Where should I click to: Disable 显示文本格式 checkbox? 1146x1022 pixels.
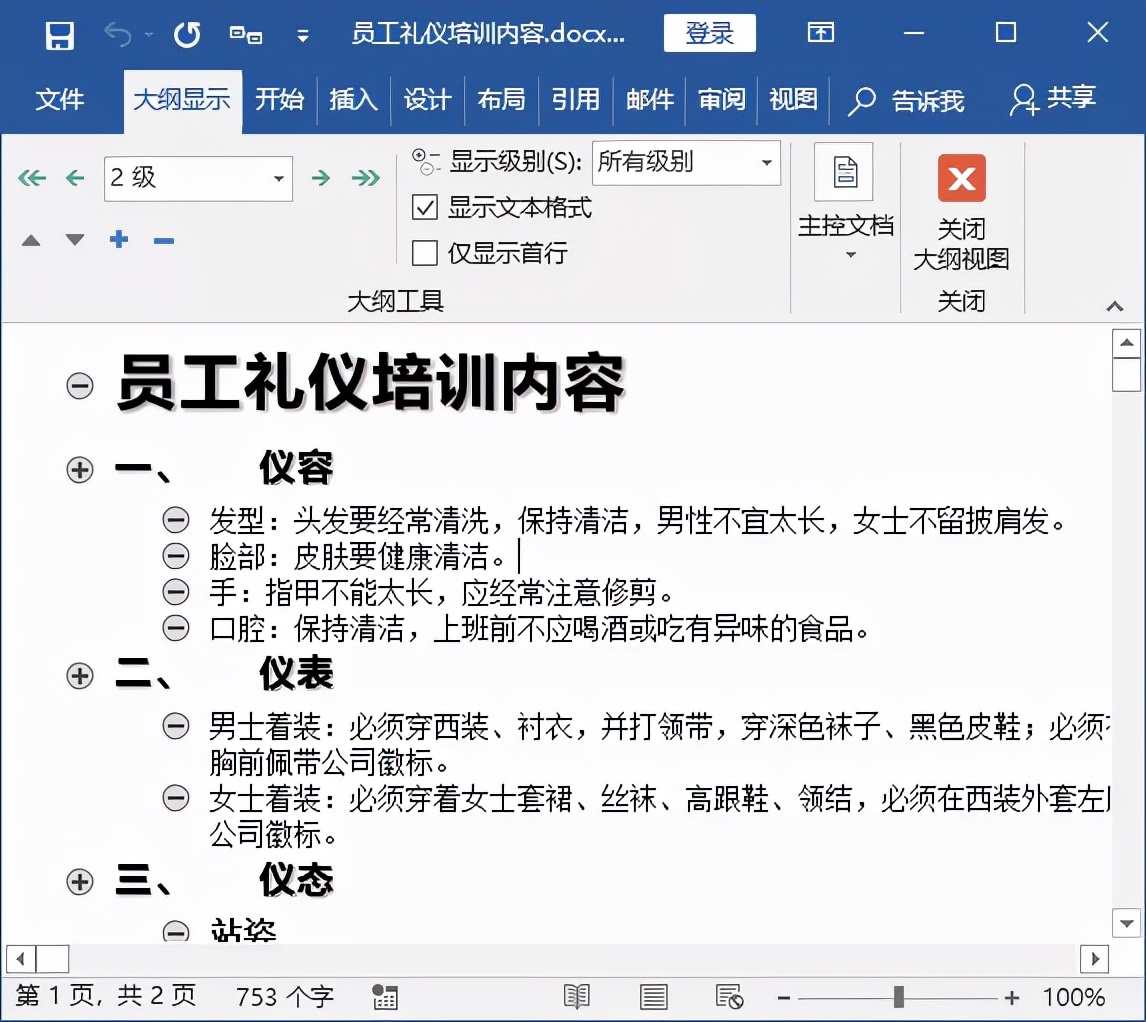425,207
